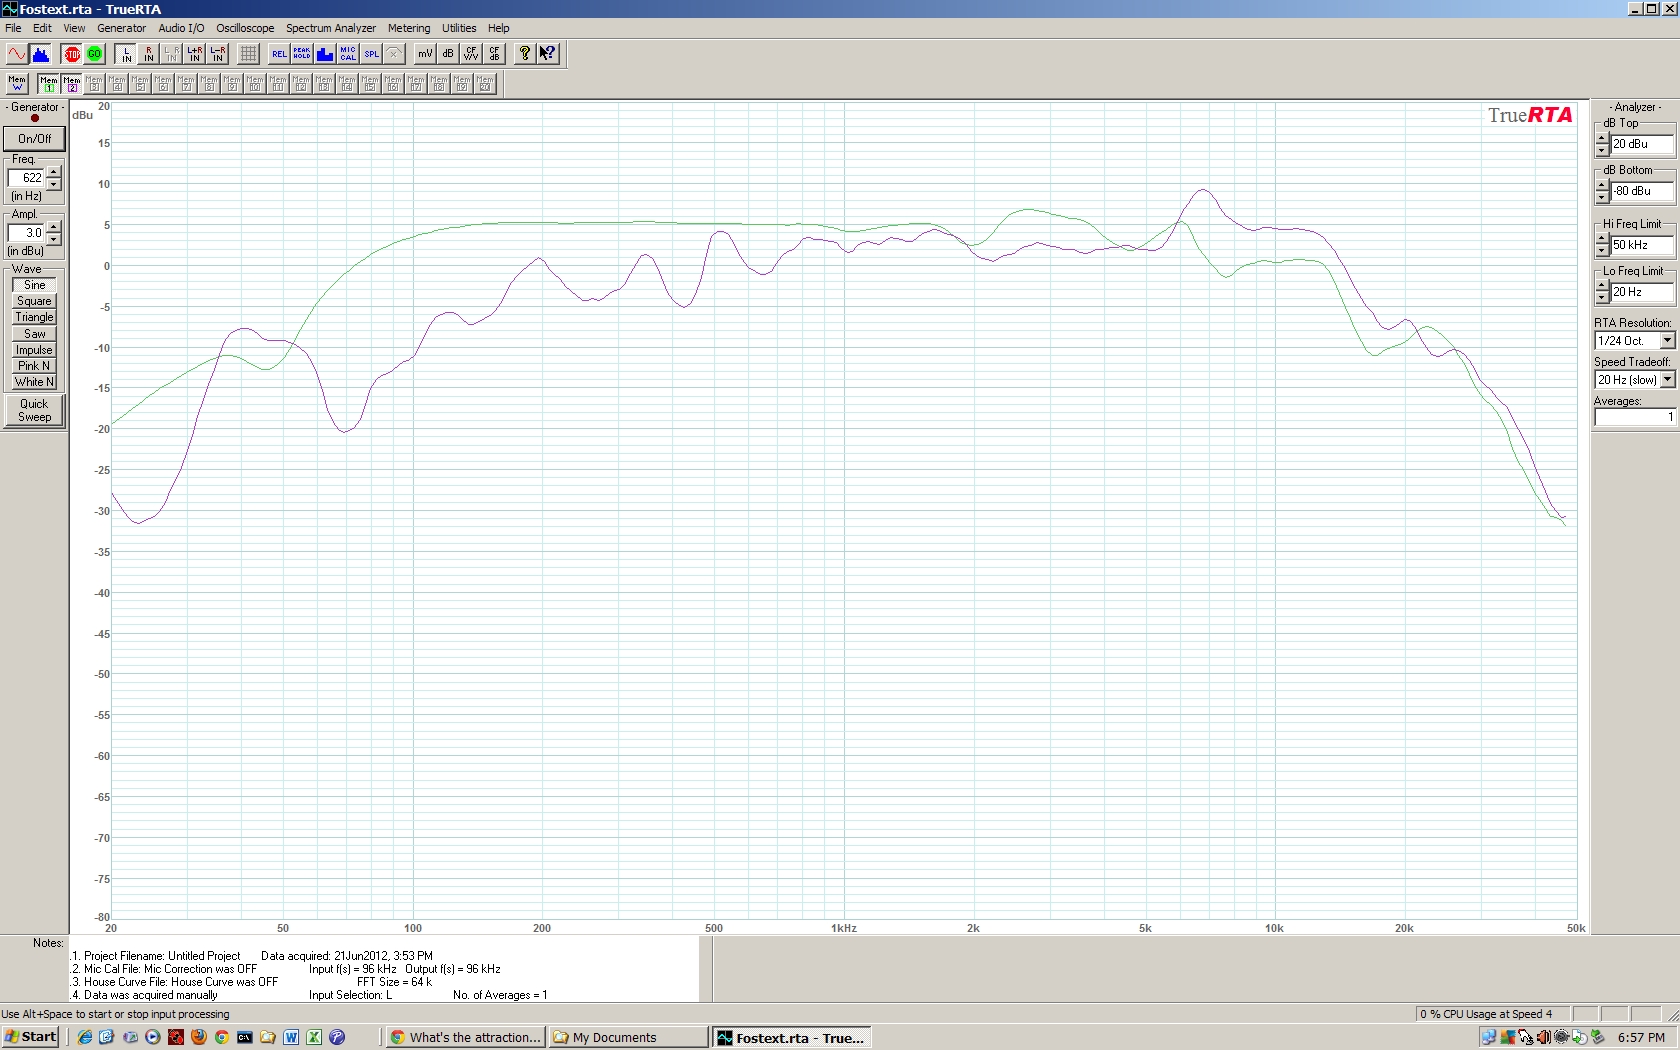Click the amplitude field showing 3.0
The height and width of the screenshot is (1050, 1680).
27,233
